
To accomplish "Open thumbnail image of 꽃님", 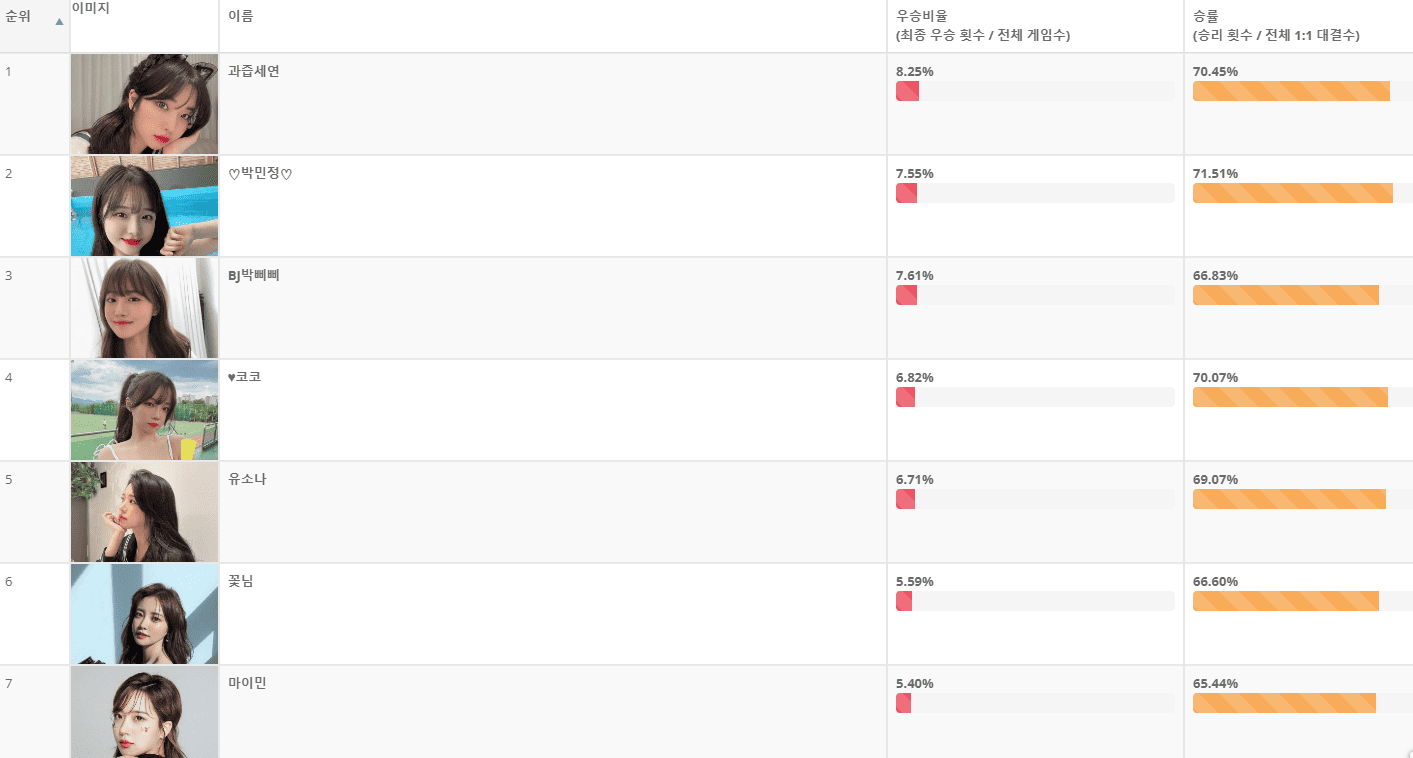I will (x=144, y=614).
